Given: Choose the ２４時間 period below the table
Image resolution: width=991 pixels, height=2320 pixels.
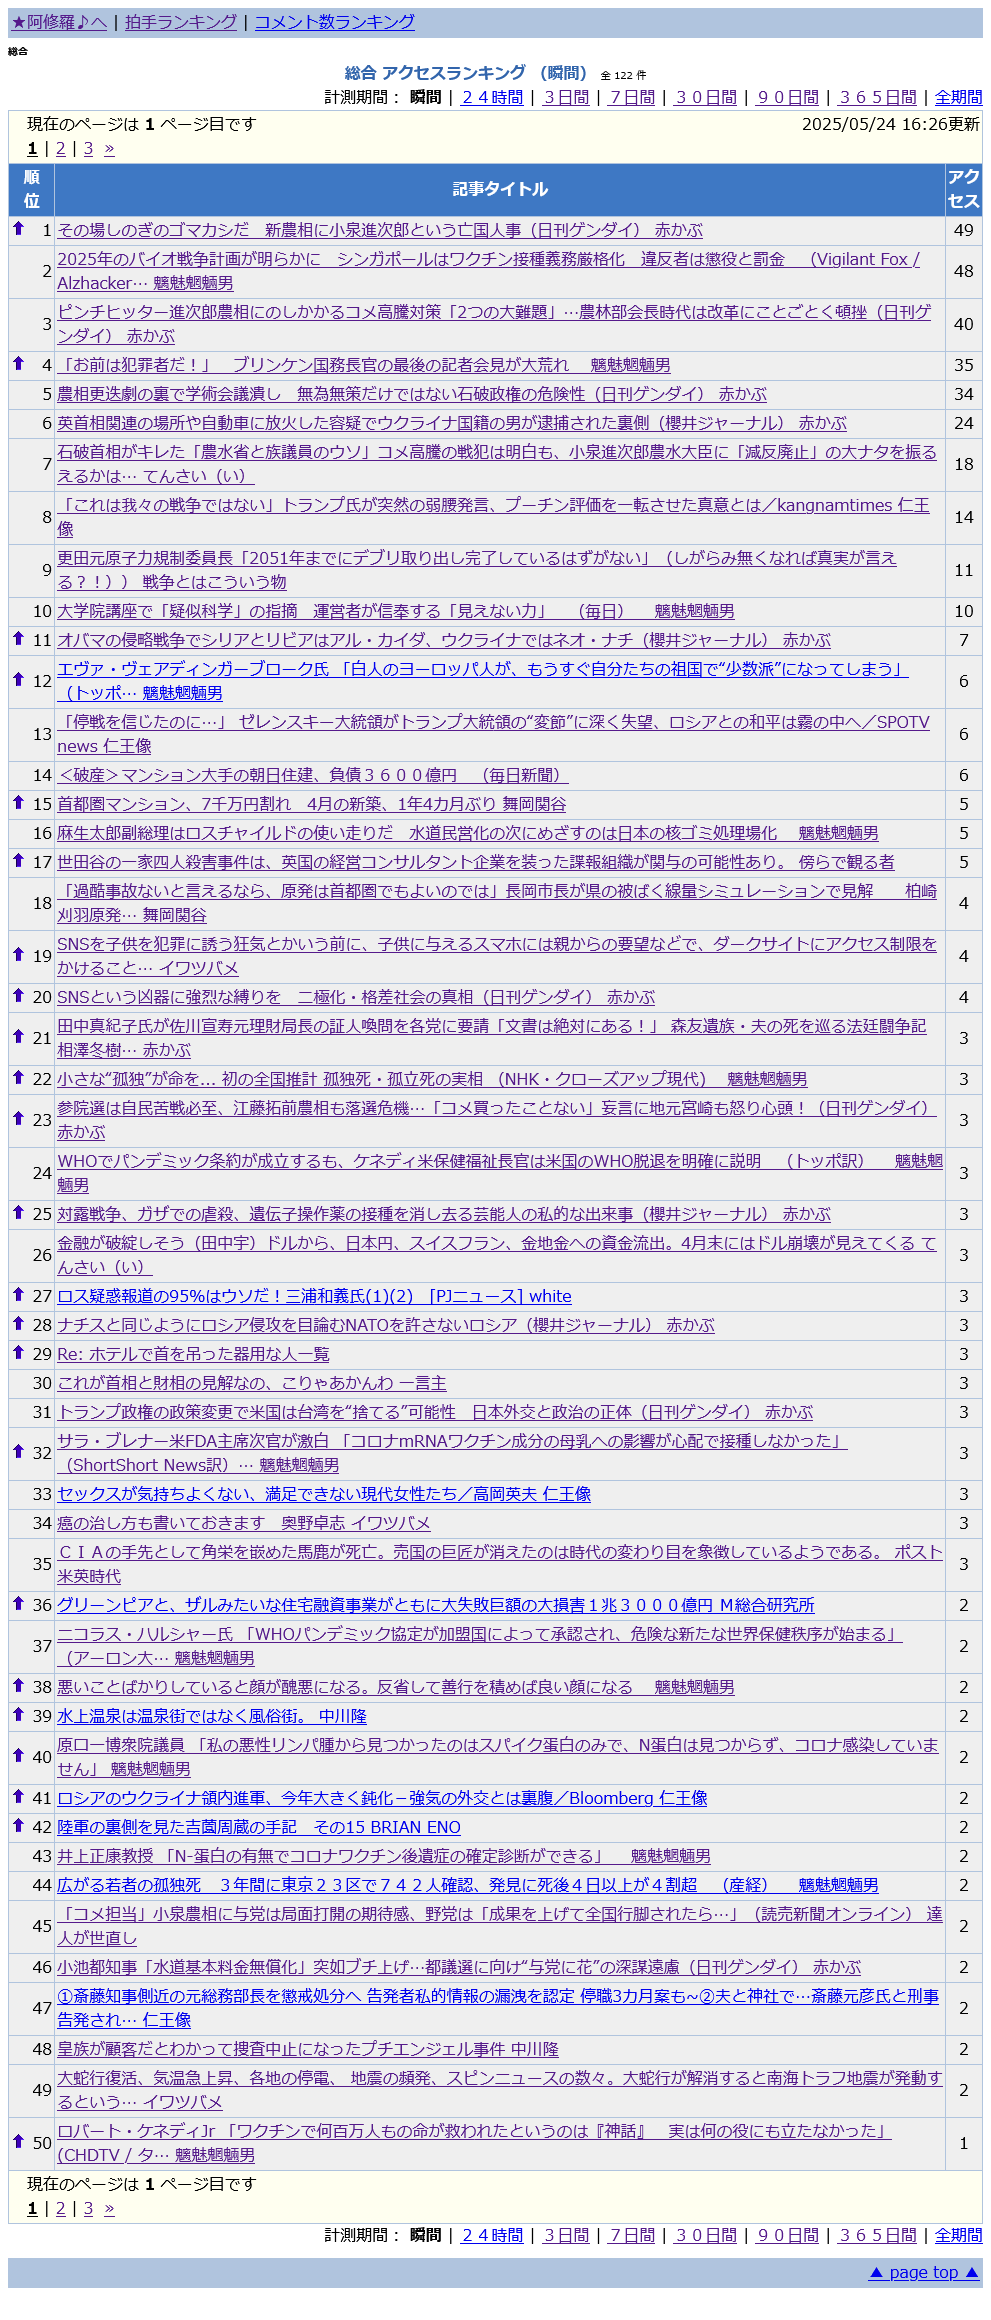Looking at the screenshot, I should point(492,2235).
